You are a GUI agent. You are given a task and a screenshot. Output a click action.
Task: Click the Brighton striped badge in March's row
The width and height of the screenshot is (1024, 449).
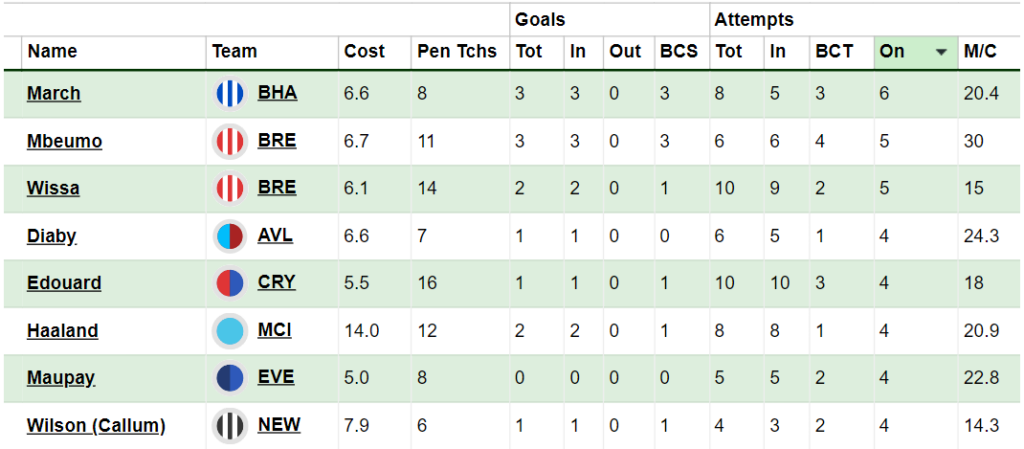coord(230,94)
